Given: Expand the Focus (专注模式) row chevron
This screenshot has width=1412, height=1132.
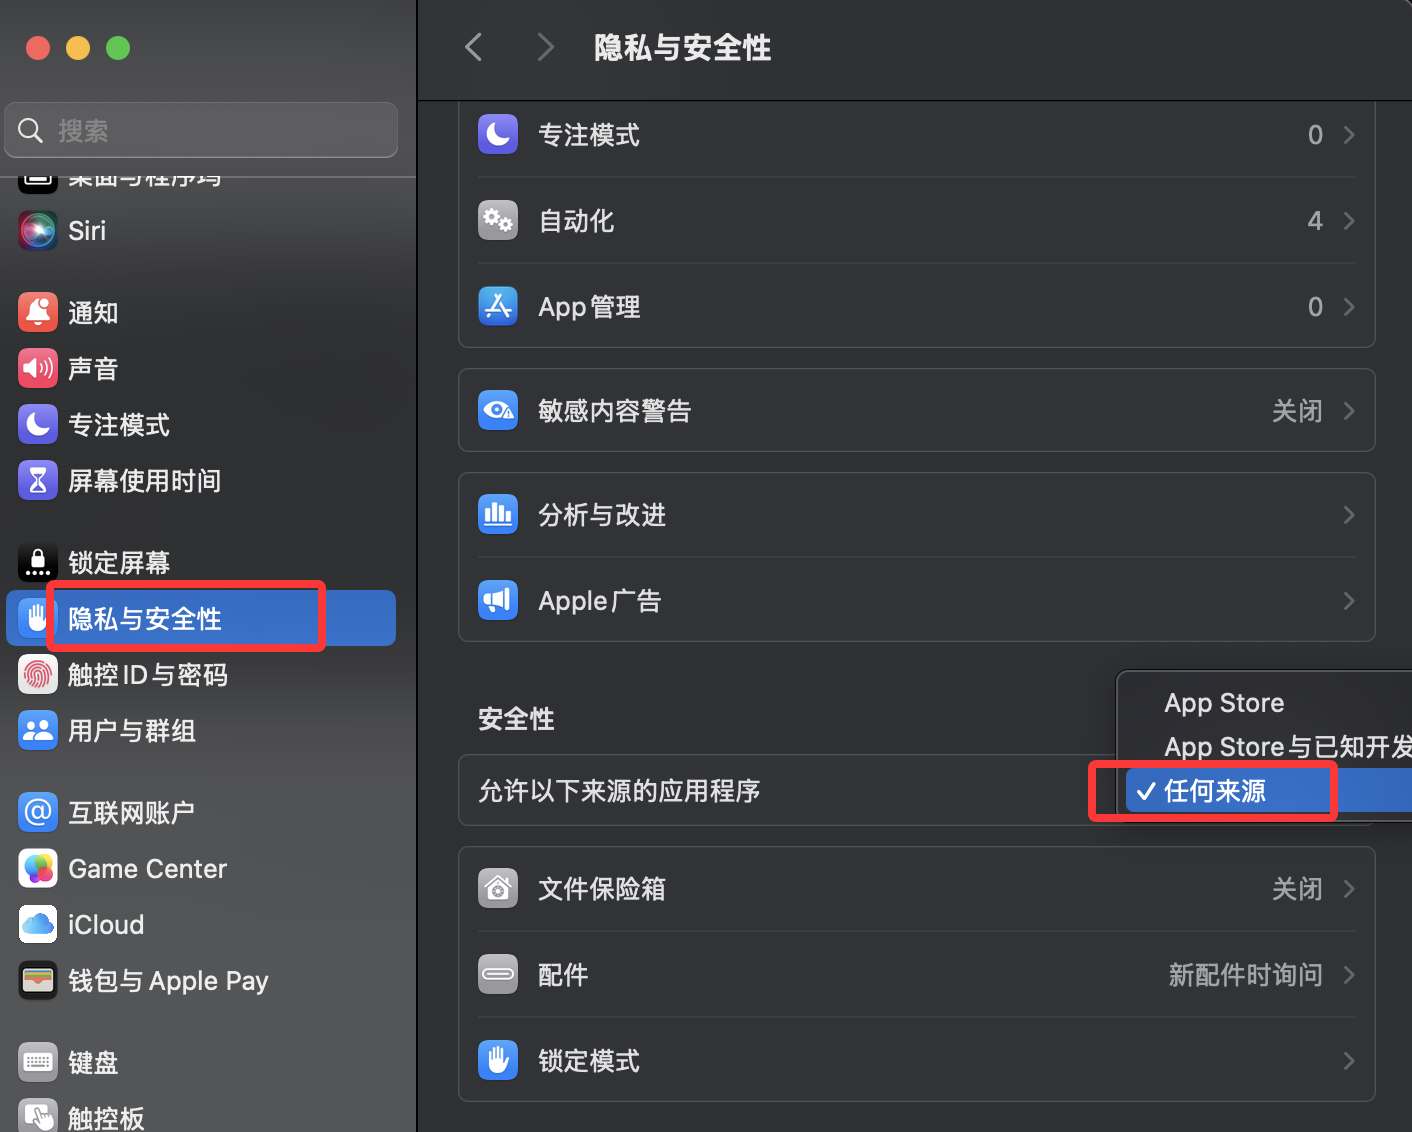Looking at the screenshot, I should [1349, 135].
